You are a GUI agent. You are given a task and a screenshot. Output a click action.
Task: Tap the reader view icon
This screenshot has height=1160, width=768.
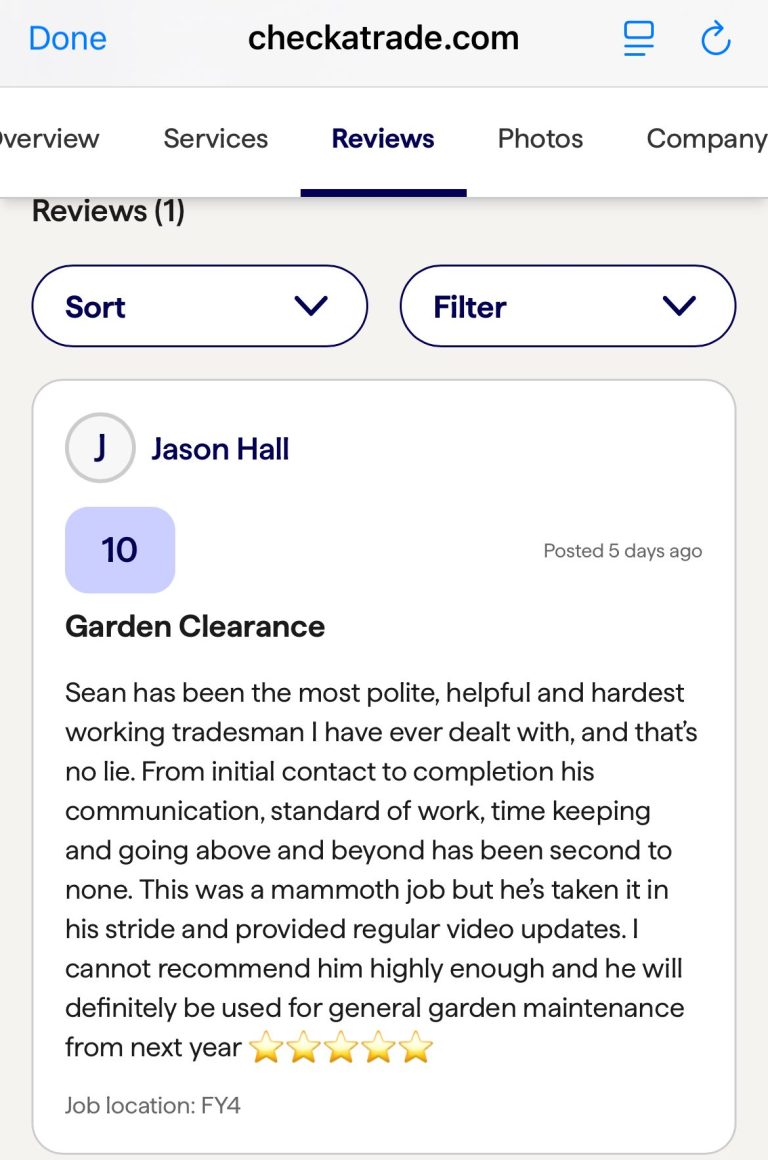(x=638, y=38)
